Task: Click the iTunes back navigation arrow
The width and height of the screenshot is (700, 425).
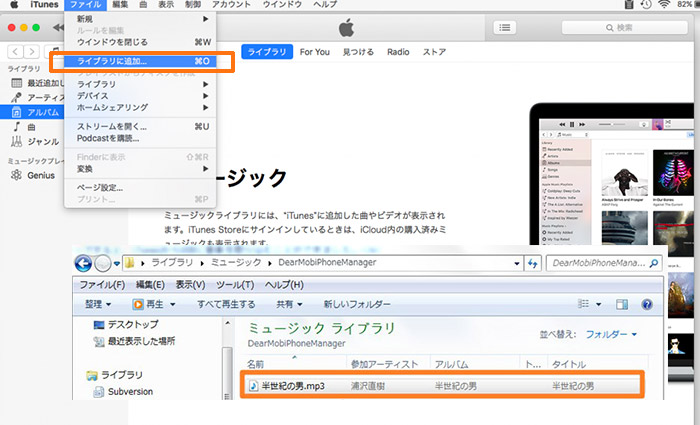Action: [15, 51]
